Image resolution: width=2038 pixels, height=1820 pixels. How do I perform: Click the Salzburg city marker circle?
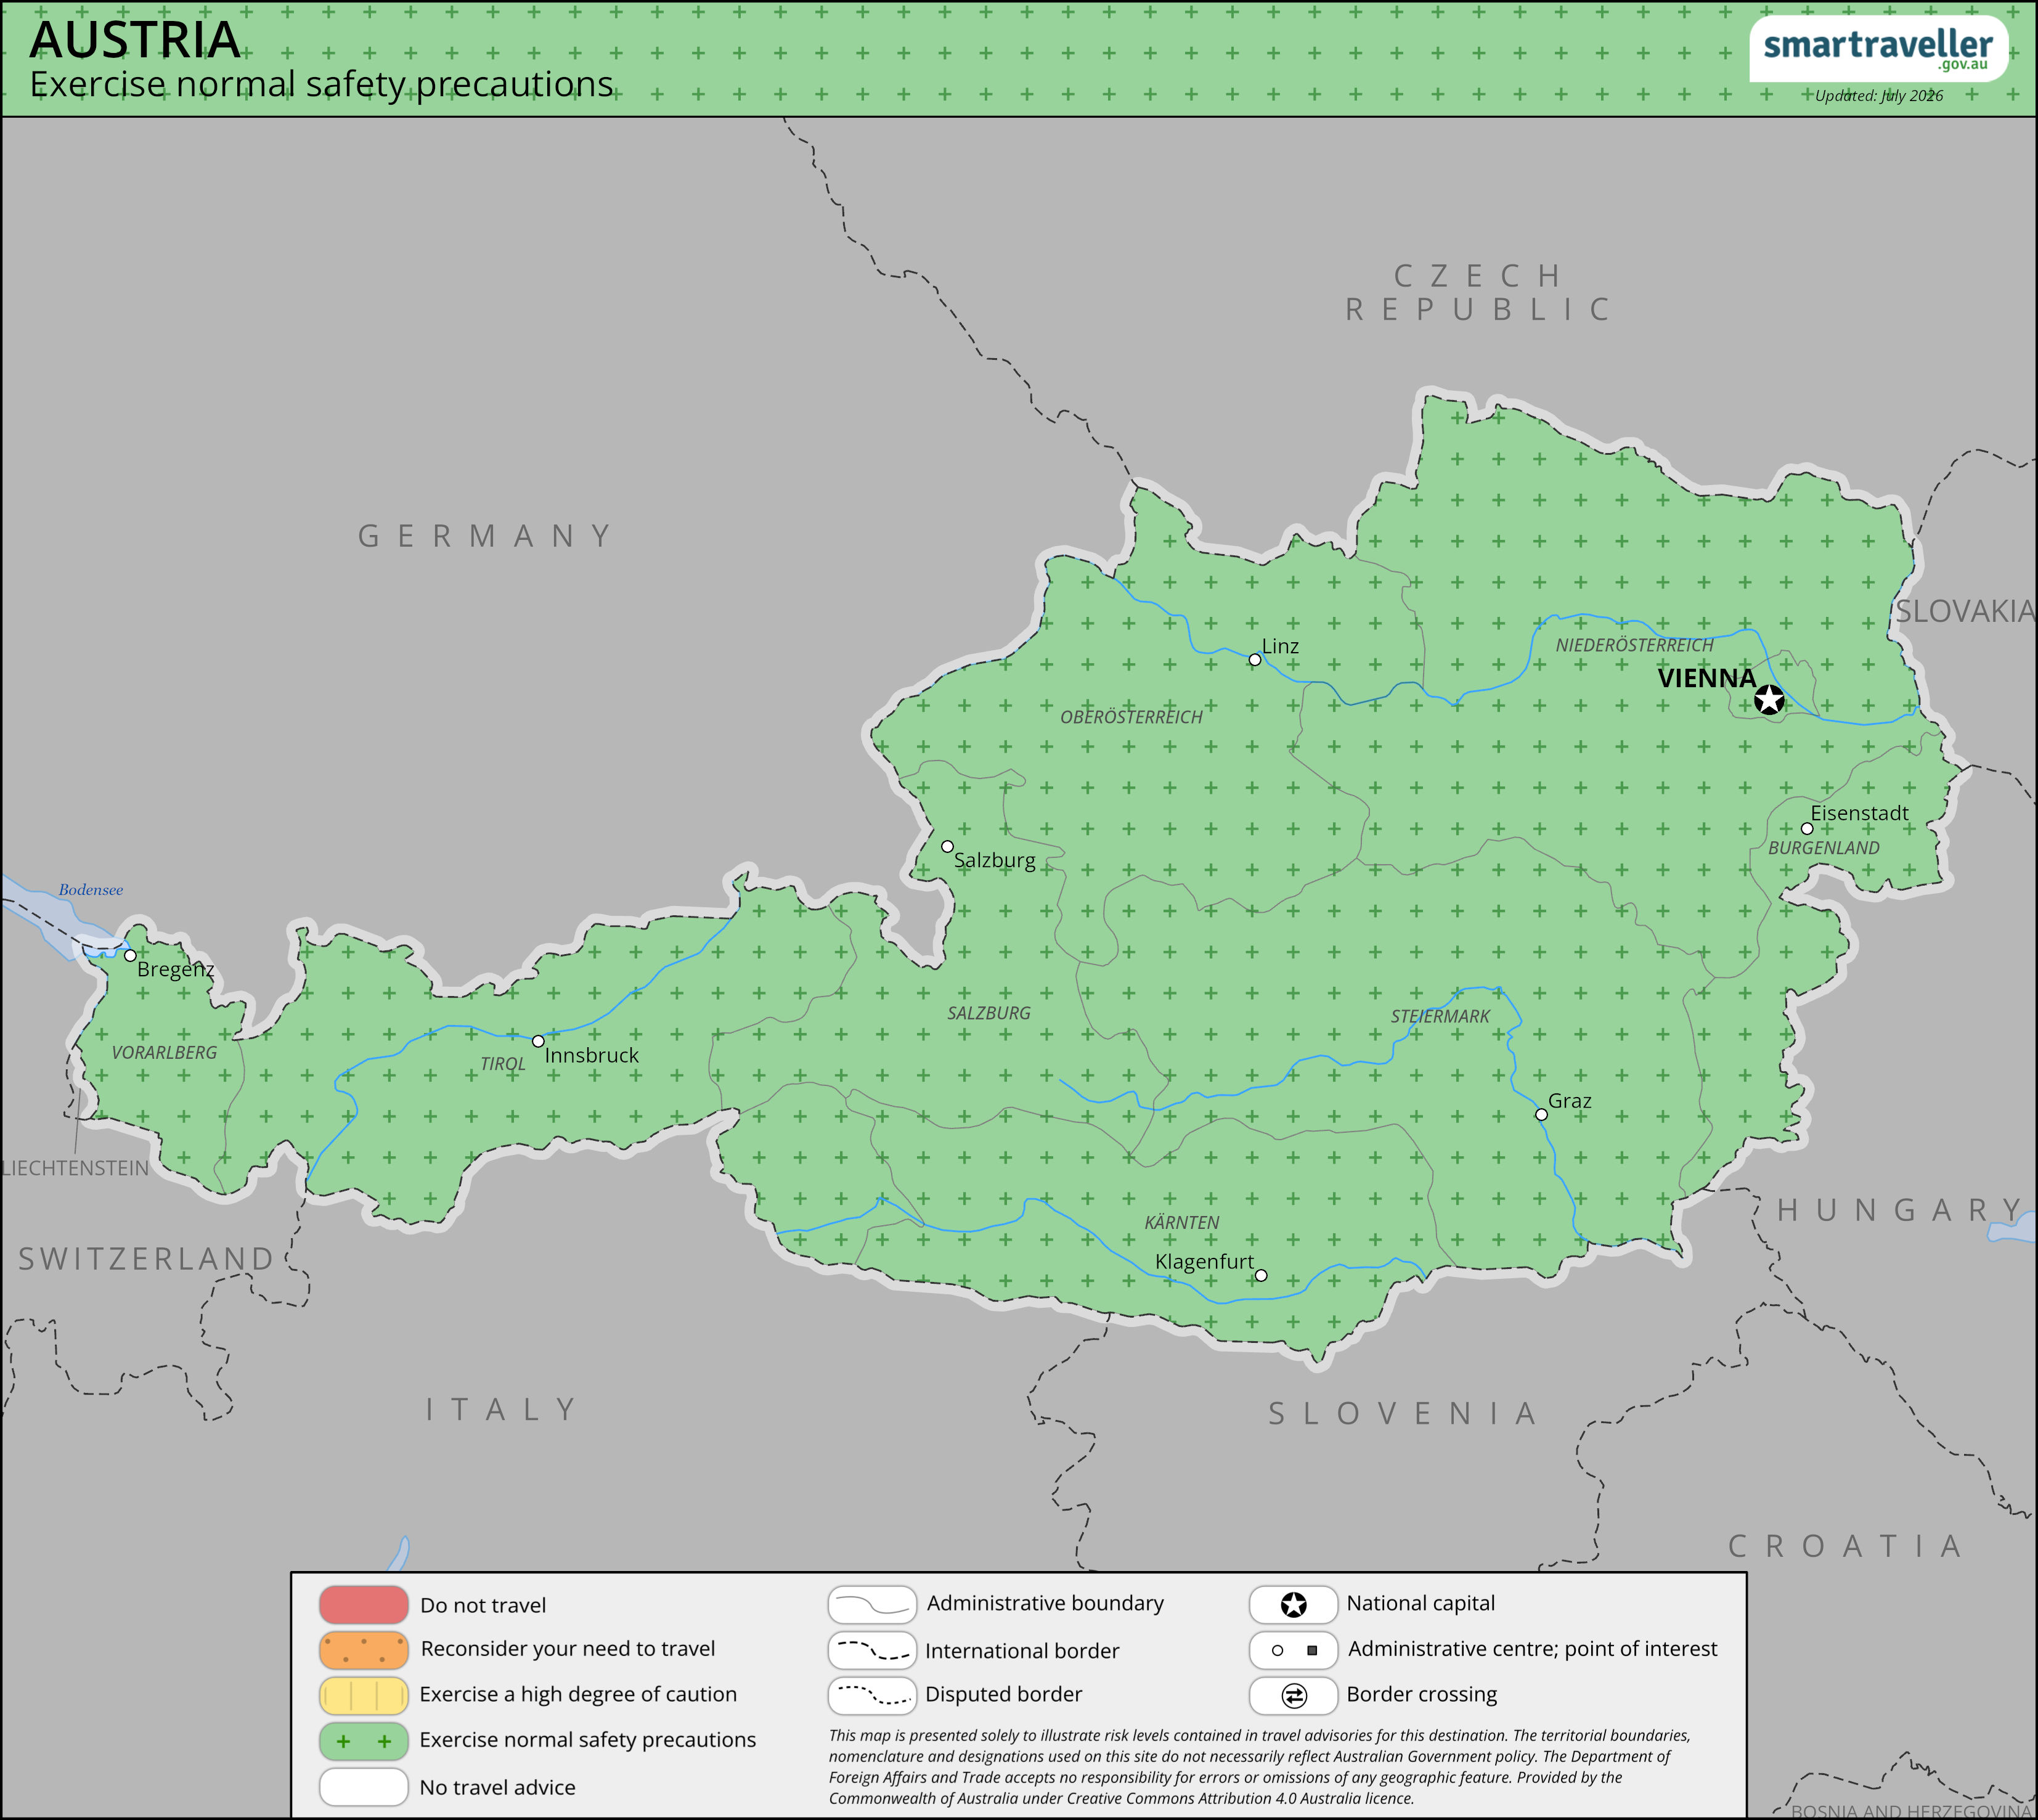point(947,847)
